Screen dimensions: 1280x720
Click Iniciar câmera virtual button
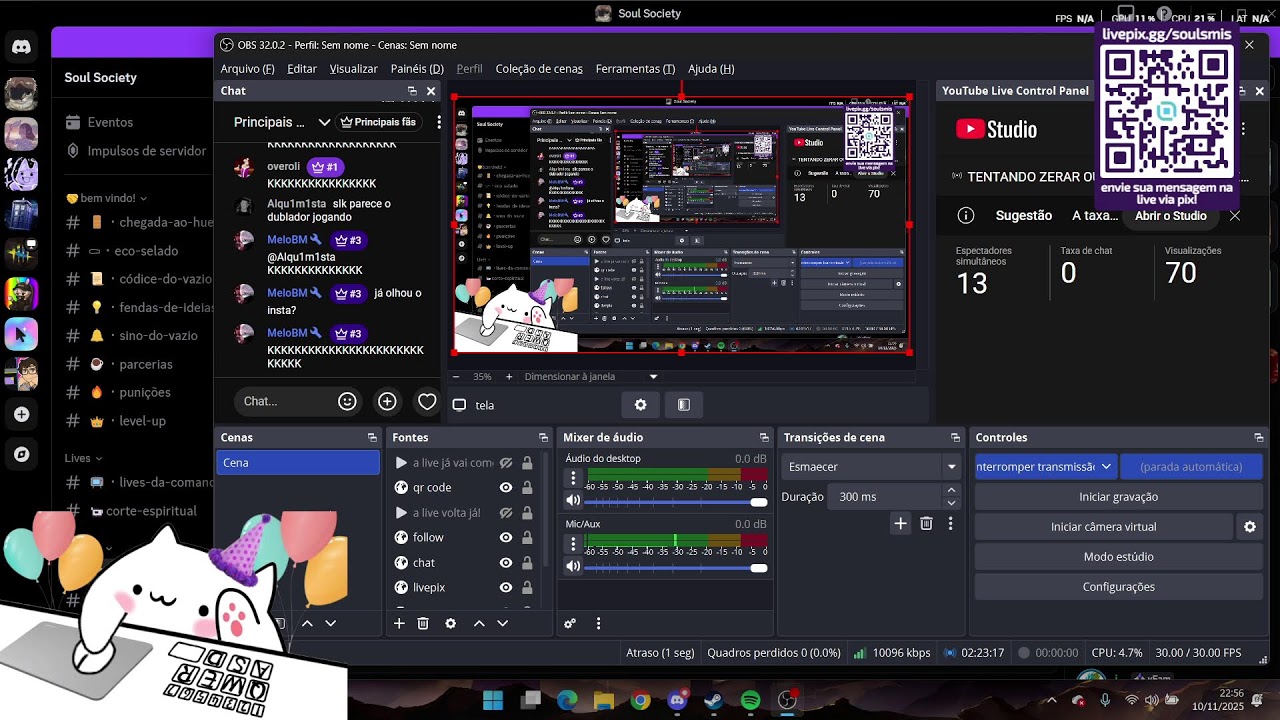click(1103, 527)
